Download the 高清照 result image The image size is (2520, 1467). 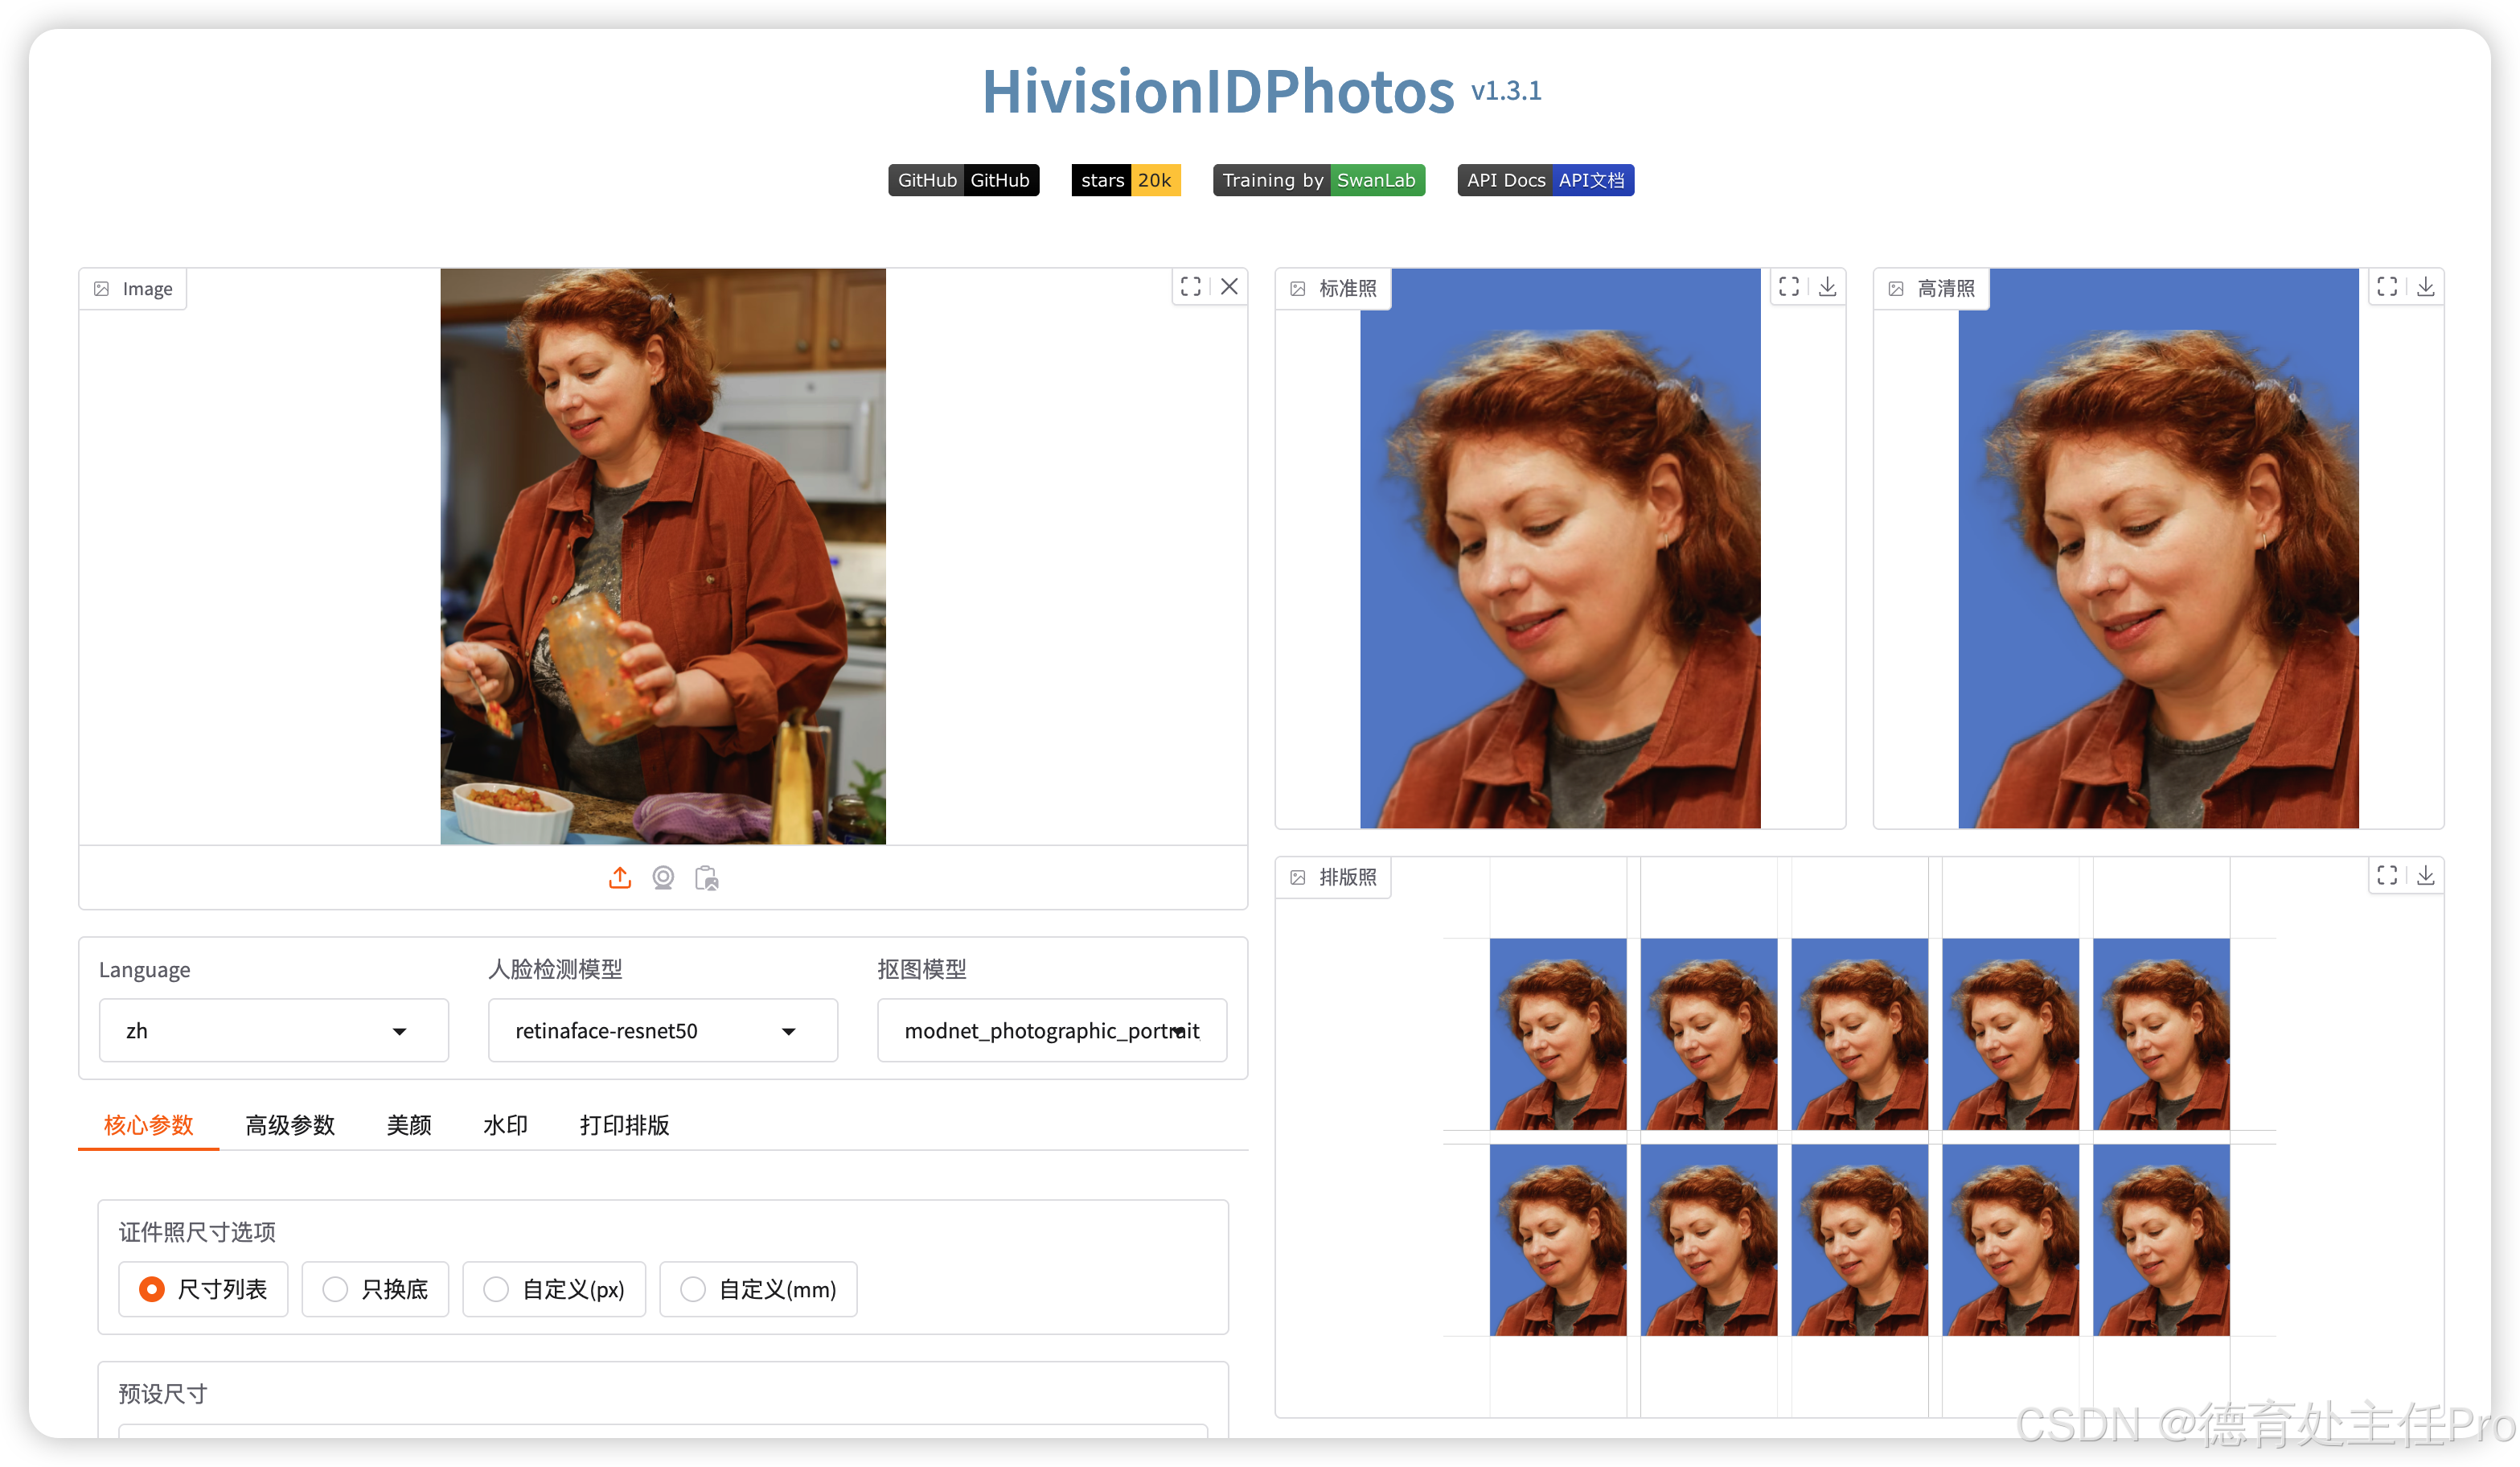[2425, 287]
